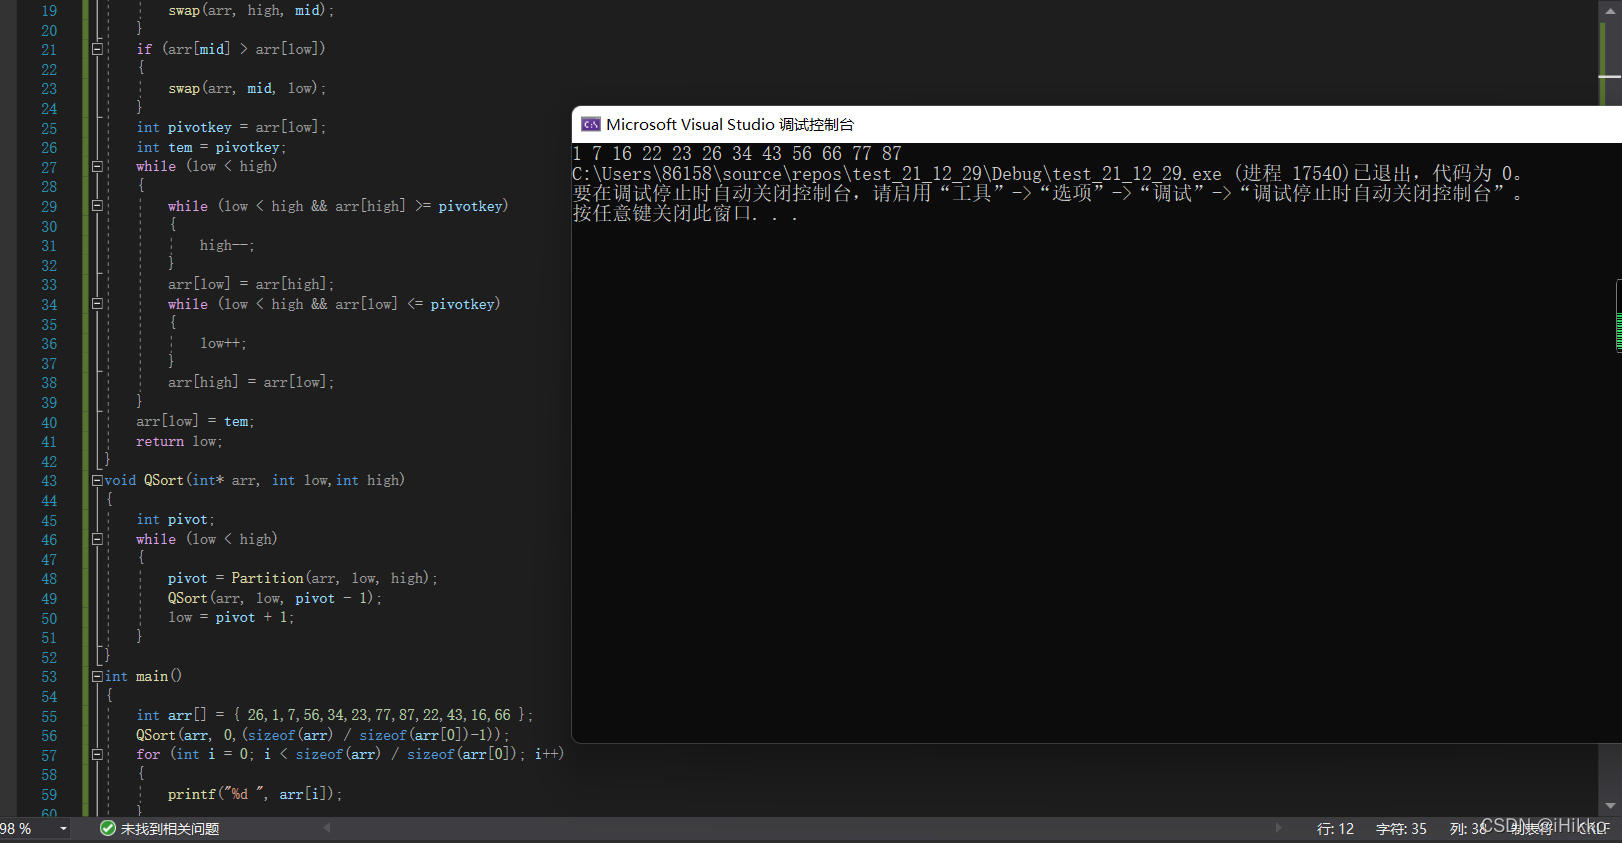Click the "arr[low] = arr[high];" line
The height and width of the screenshot is (843, 1622).
[x=251, y=284]
